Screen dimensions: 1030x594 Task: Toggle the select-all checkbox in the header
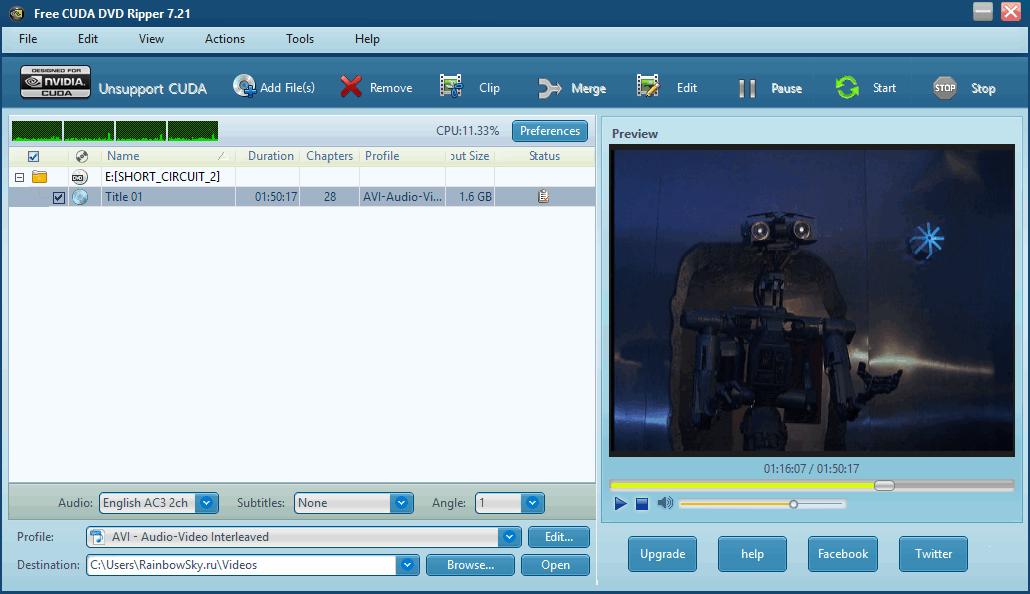click(x=33, y=156)
